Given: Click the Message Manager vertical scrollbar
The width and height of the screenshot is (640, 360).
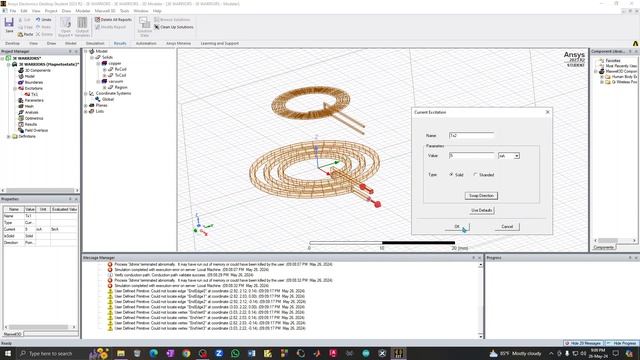Looking at the screenshot, I should tap(480, 300).
